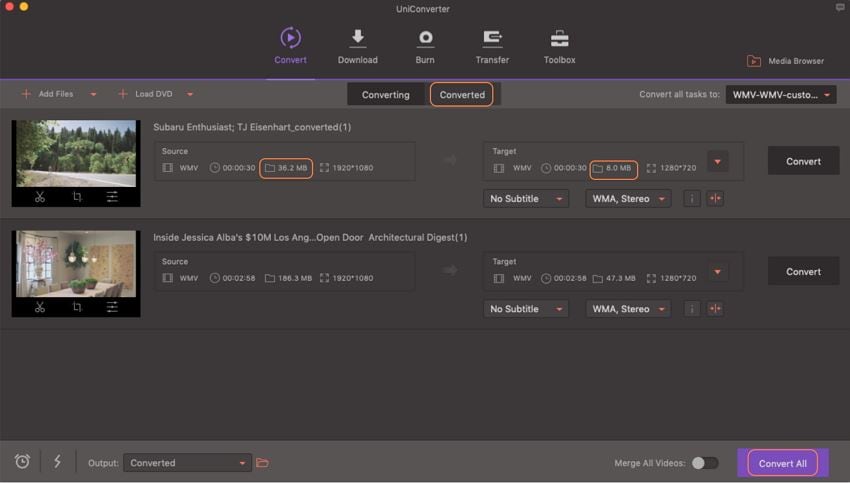Screen dimensions: 850x483
Task: Open the Convert section
Action: point(290,46)
